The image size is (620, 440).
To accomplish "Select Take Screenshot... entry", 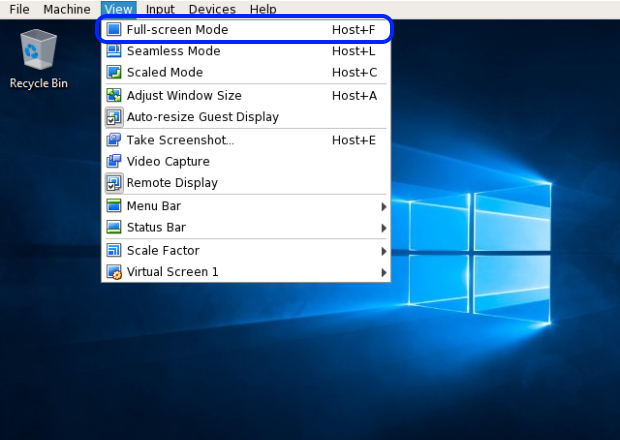I will coord(245,140).
